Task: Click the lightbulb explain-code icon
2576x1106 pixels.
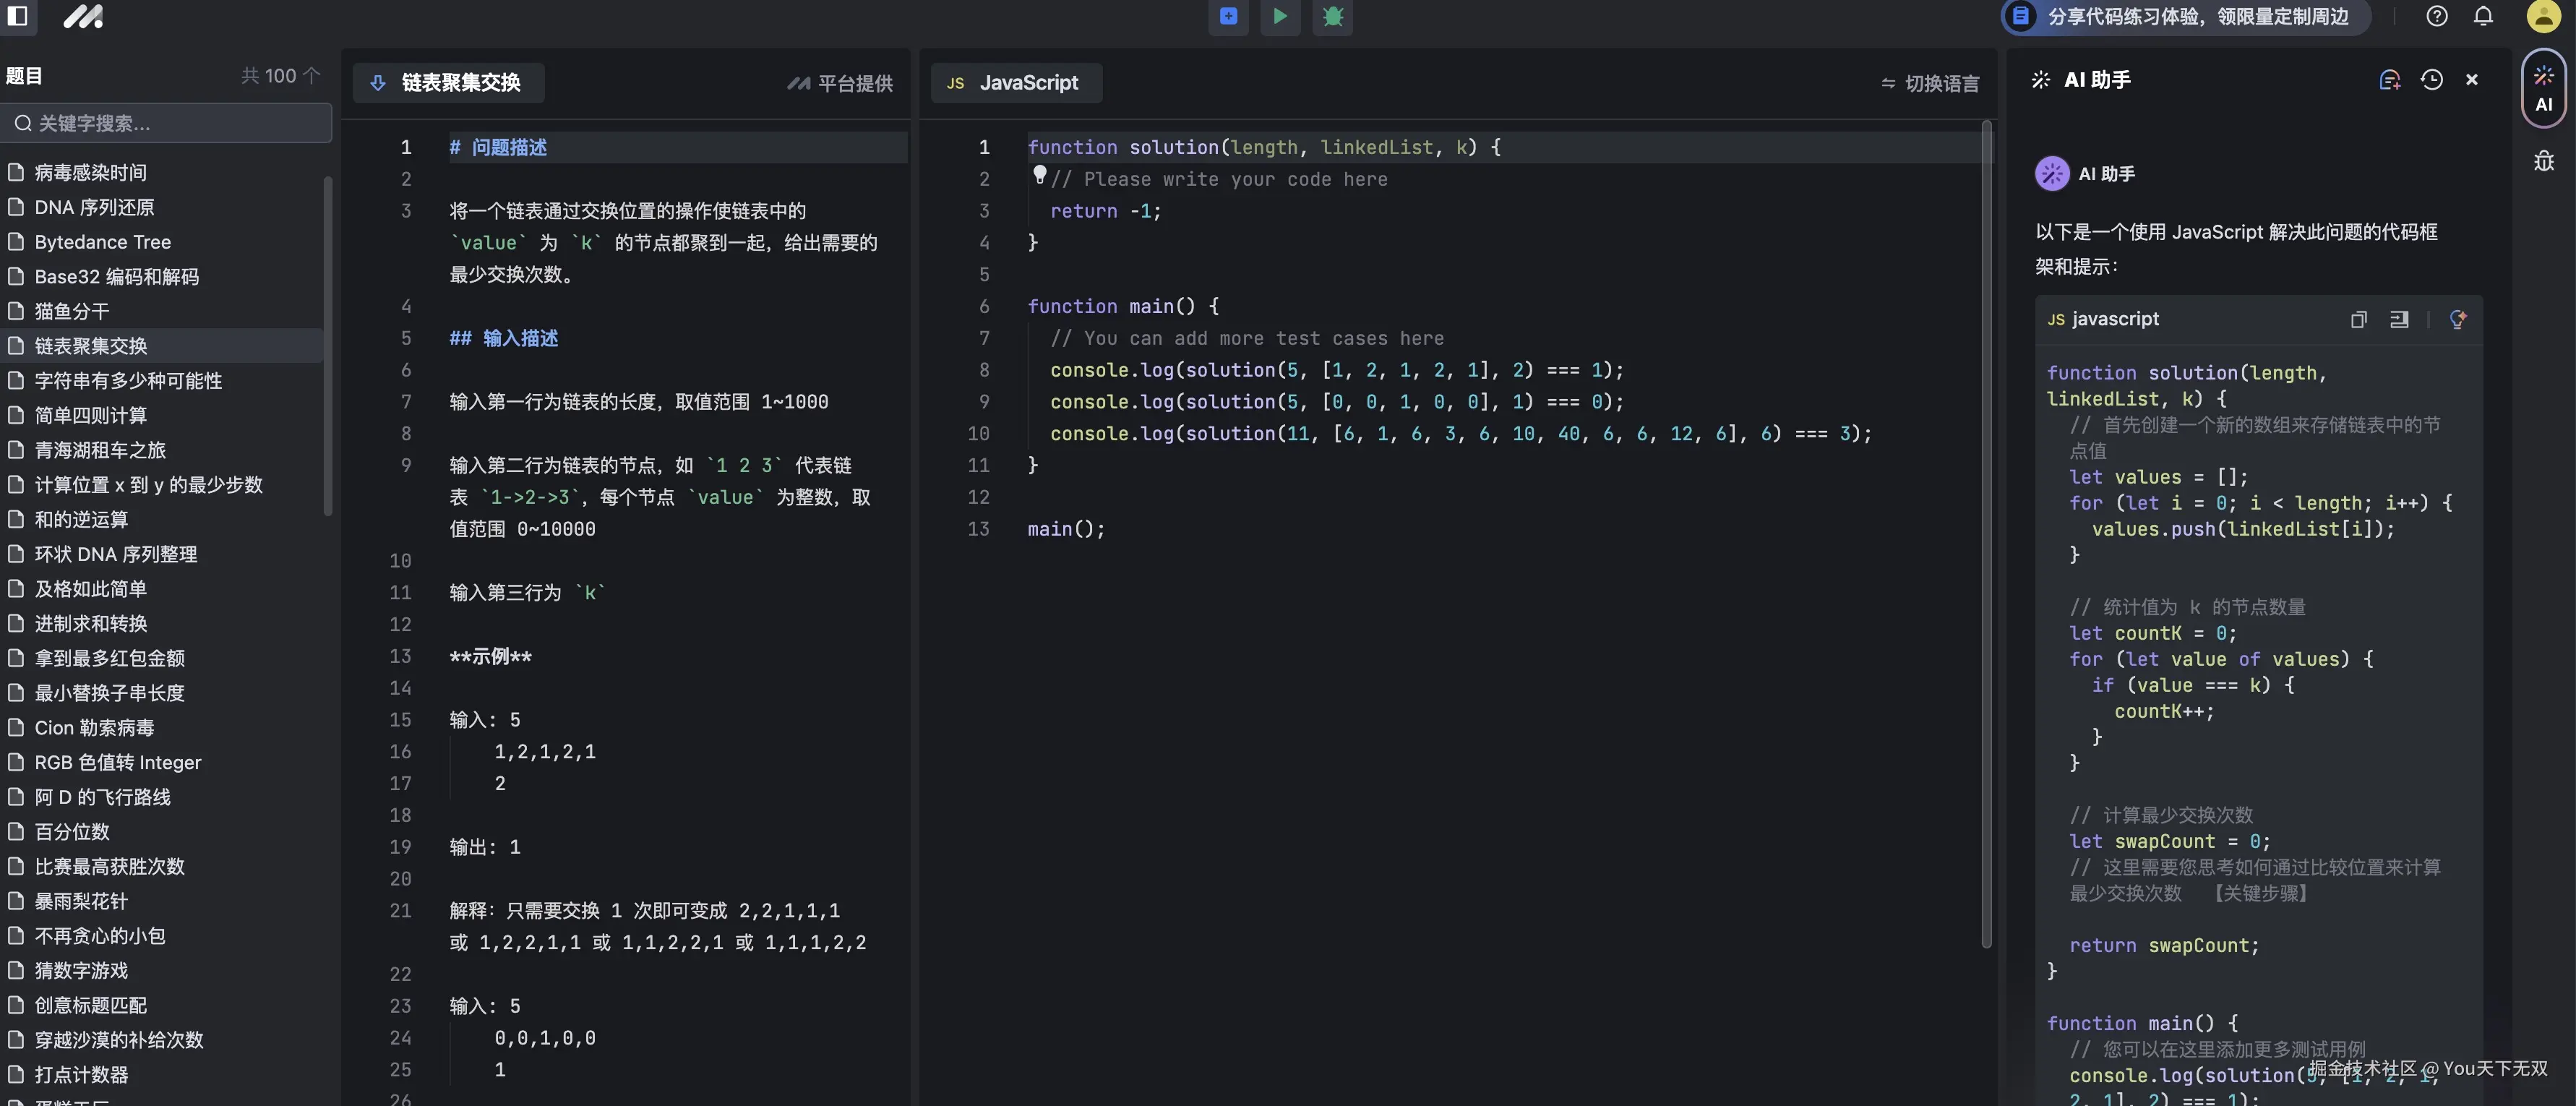Action: pyautogui.click(x=2458, y=320)
